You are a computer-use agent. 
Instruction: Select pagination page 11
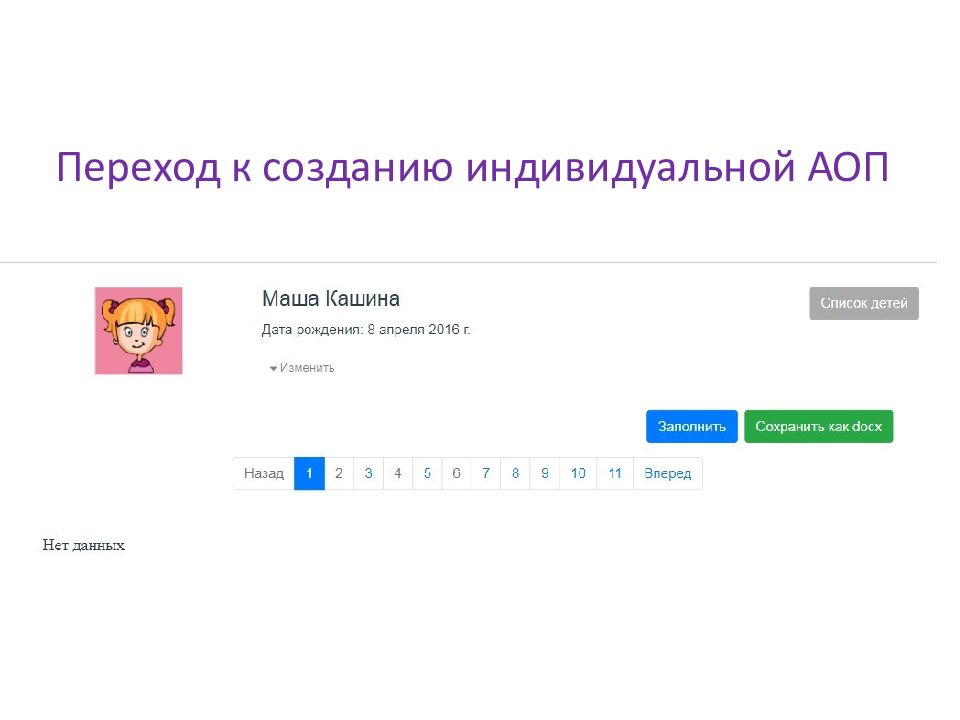click(615, 473)
